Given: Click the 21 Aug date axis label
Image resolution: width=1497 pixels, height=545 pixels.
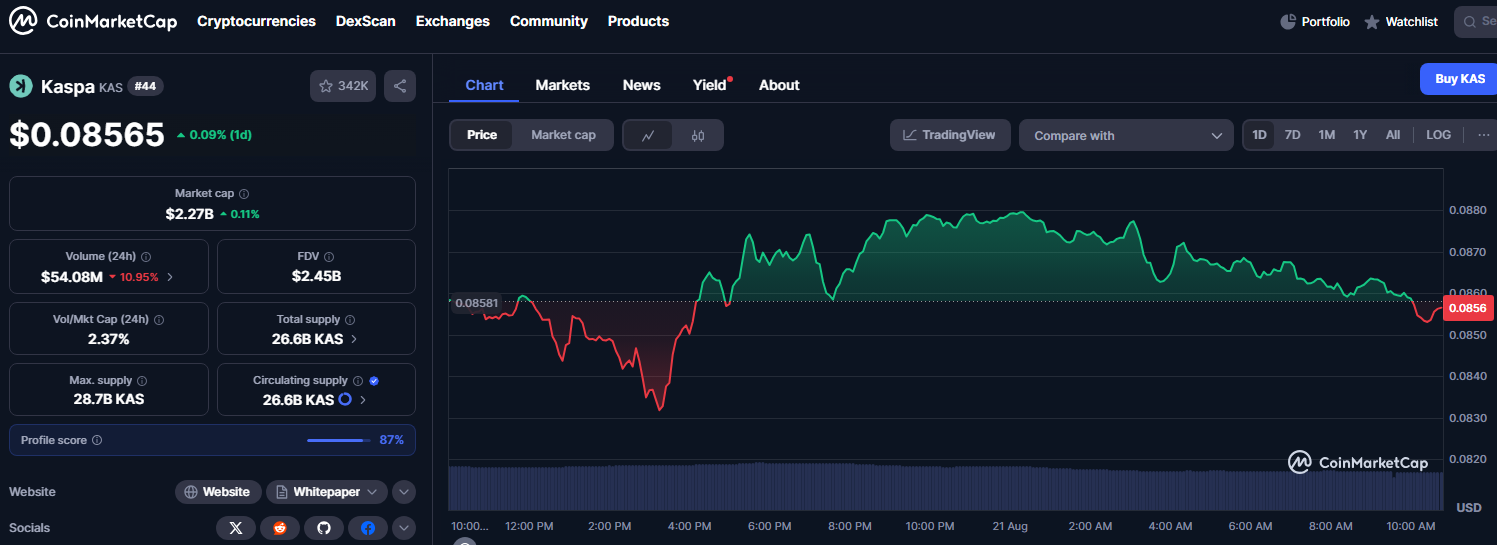Looking at the screenshot, I should coord(1009,526).
